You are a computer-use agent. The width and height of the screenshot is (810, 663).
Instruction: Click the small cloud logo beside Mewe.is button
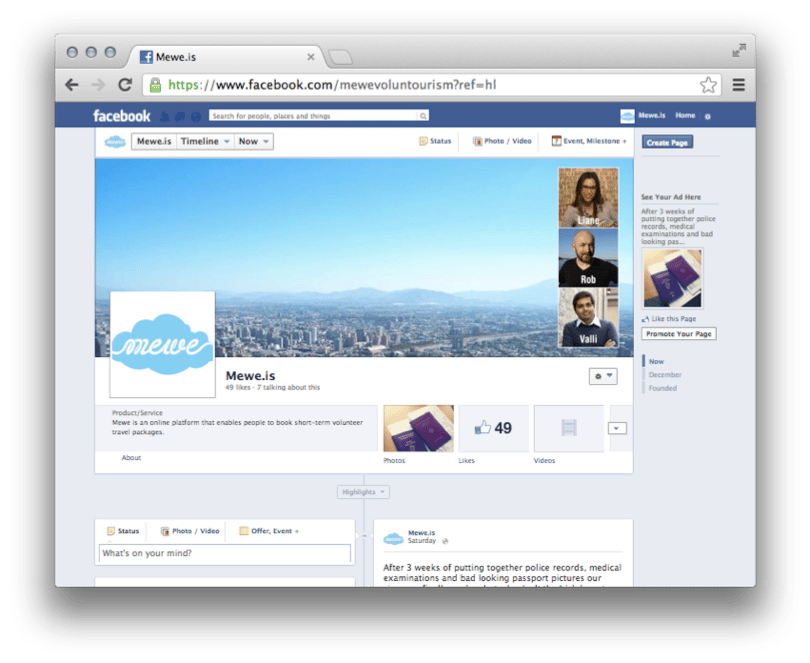tap(115, 141)
